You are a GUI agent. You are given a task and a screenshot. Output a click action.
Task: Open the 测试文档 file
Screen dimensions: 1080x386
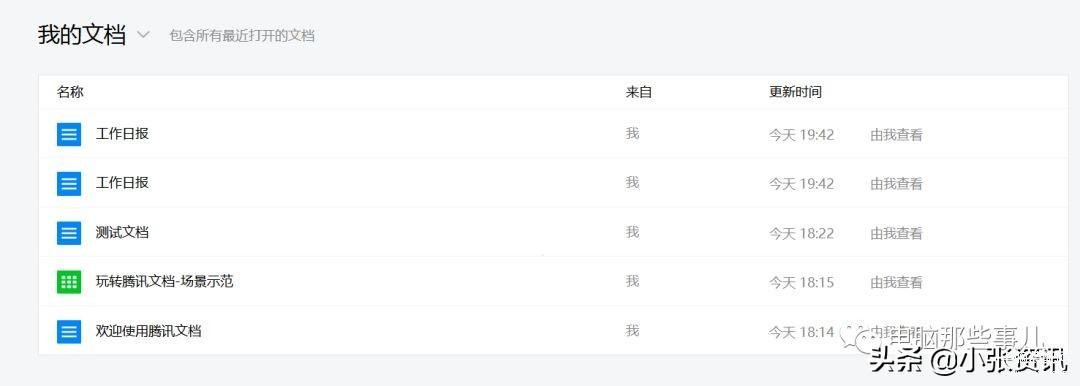122,232
